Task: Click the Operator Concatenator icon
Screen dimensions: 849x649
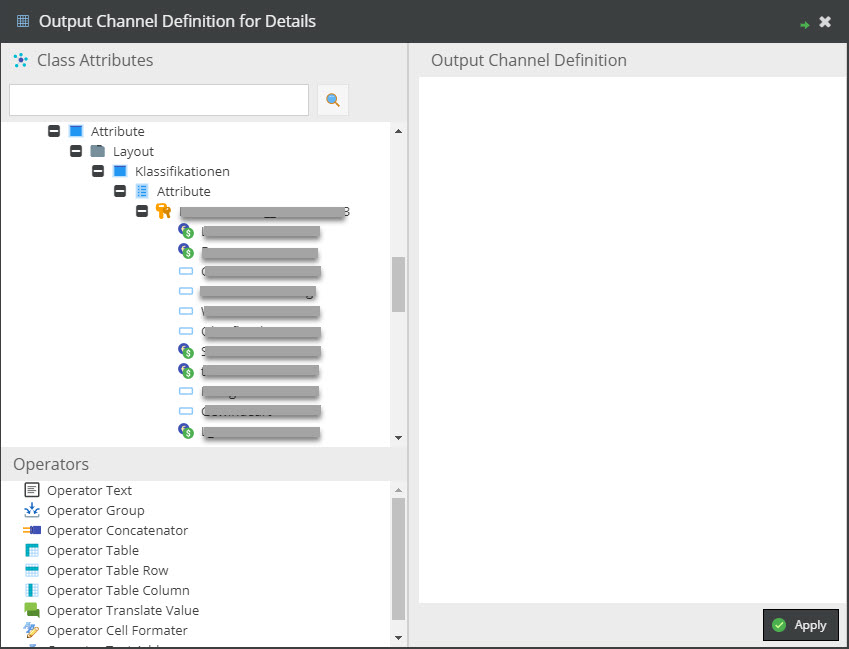Action: 32,530
